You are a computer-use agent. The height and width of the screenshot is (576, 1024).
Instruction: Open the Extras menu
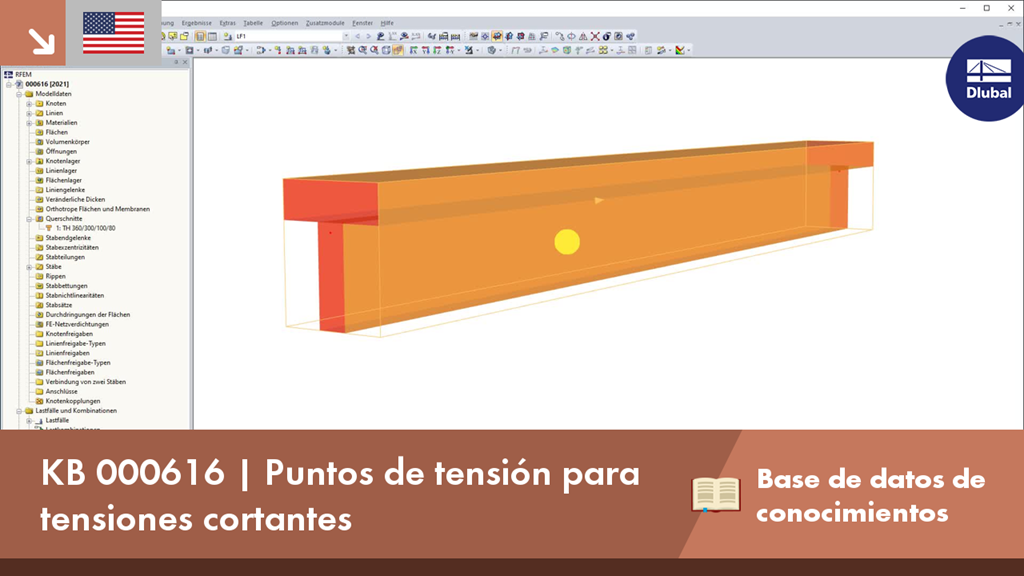[x=227, y=23]
